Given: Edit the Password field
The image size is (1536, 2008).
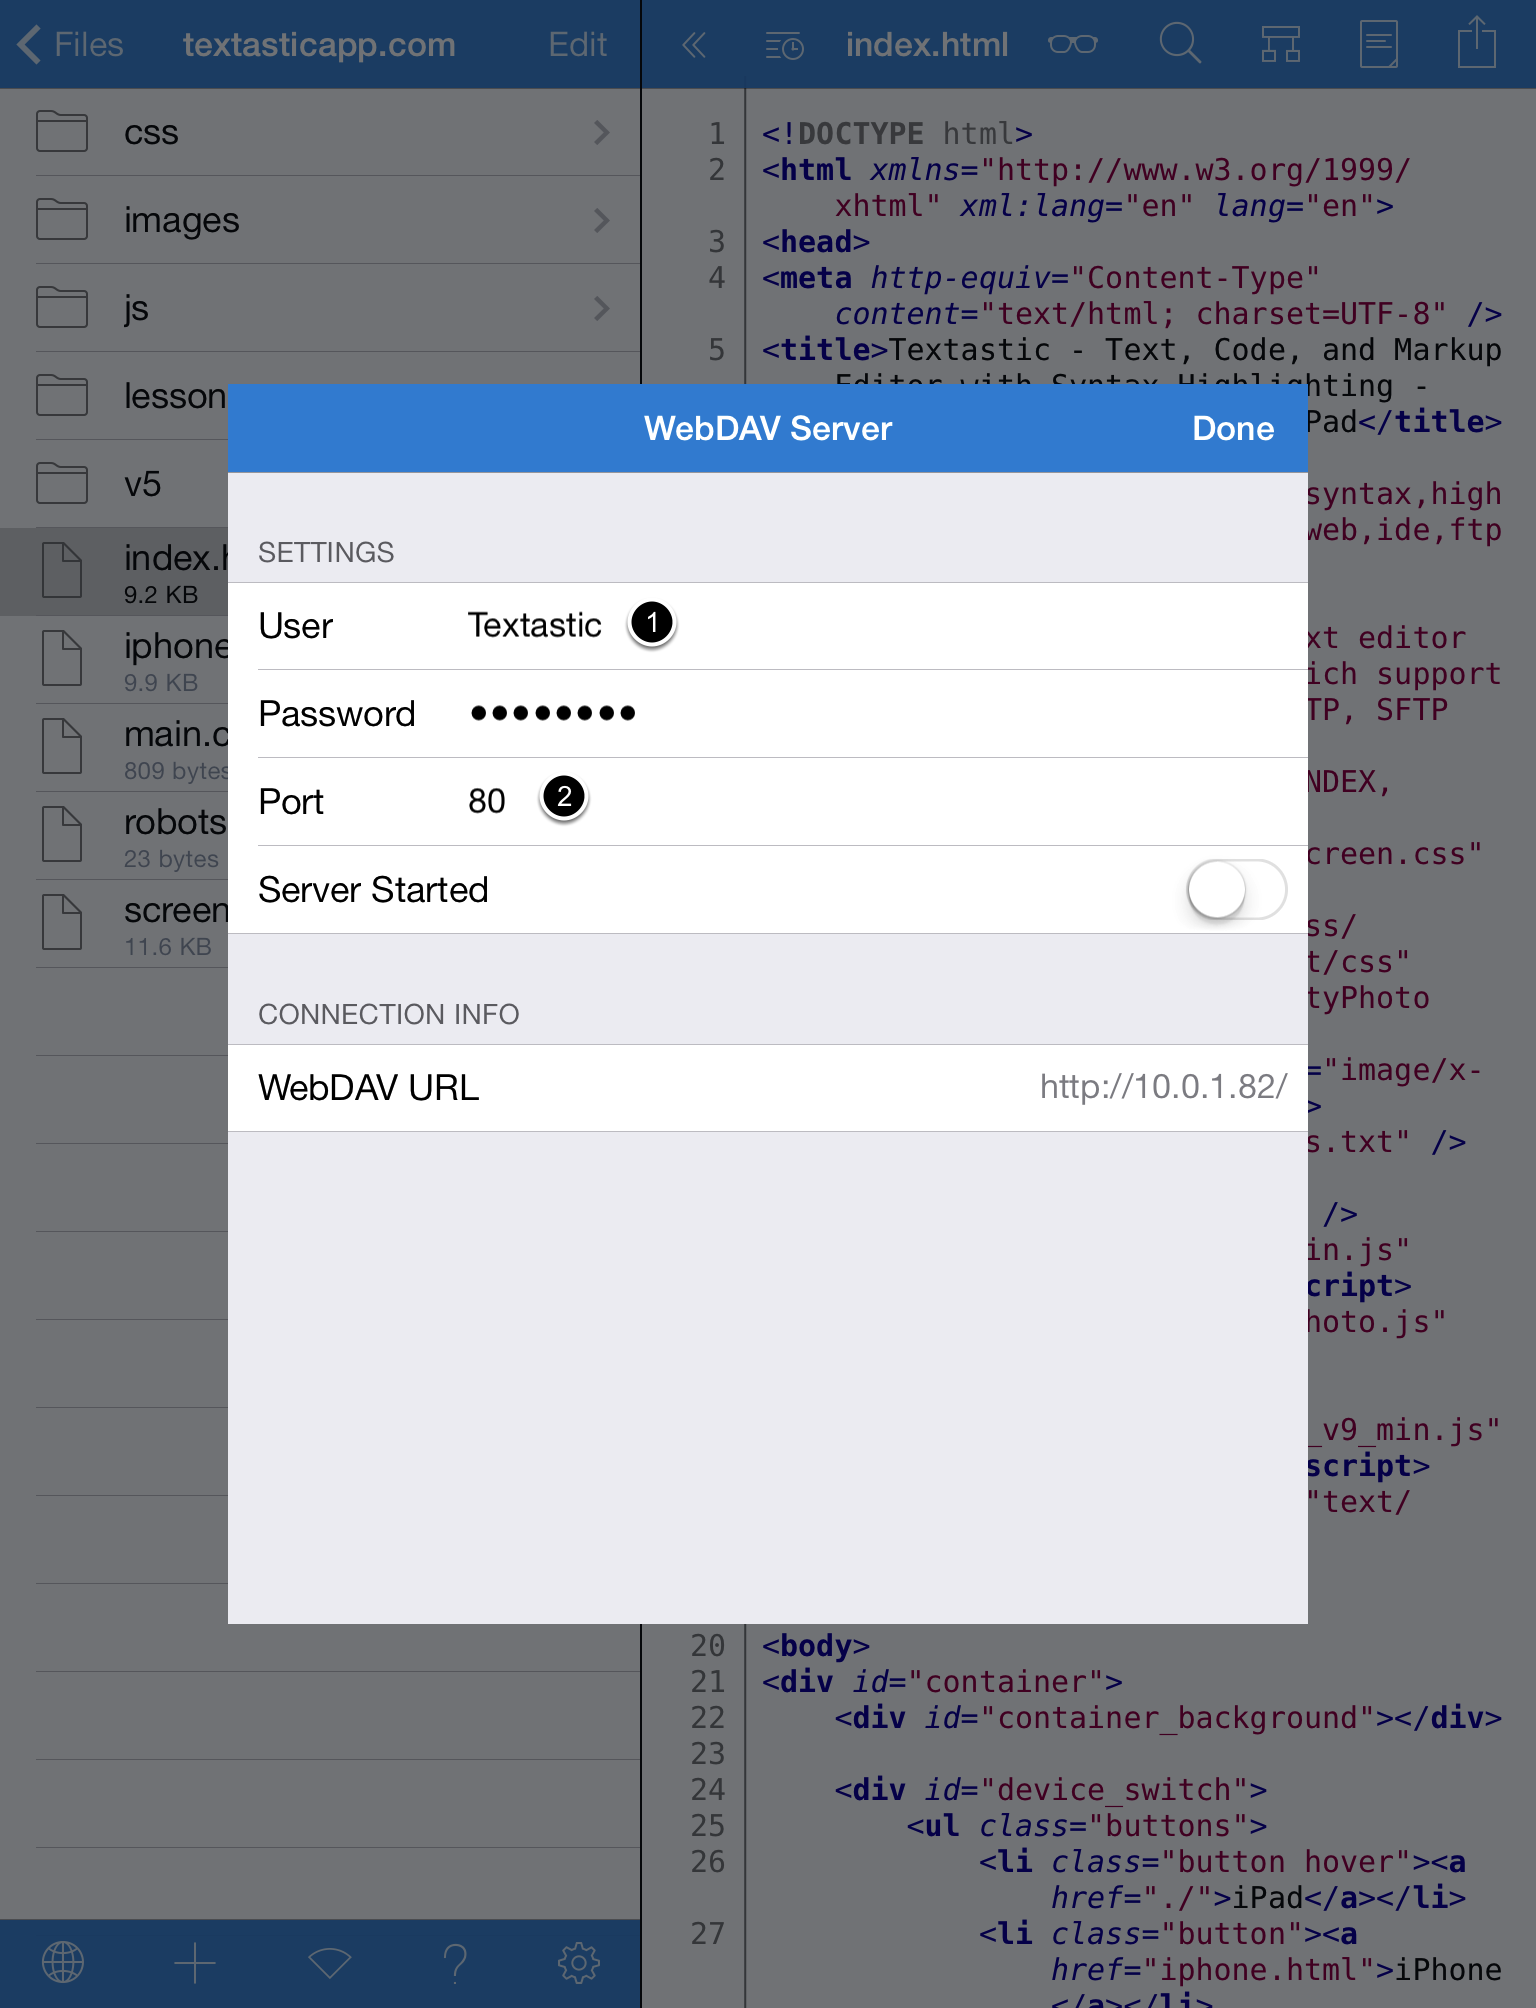Looking at the screenshot, I should [x=768, y=714].
